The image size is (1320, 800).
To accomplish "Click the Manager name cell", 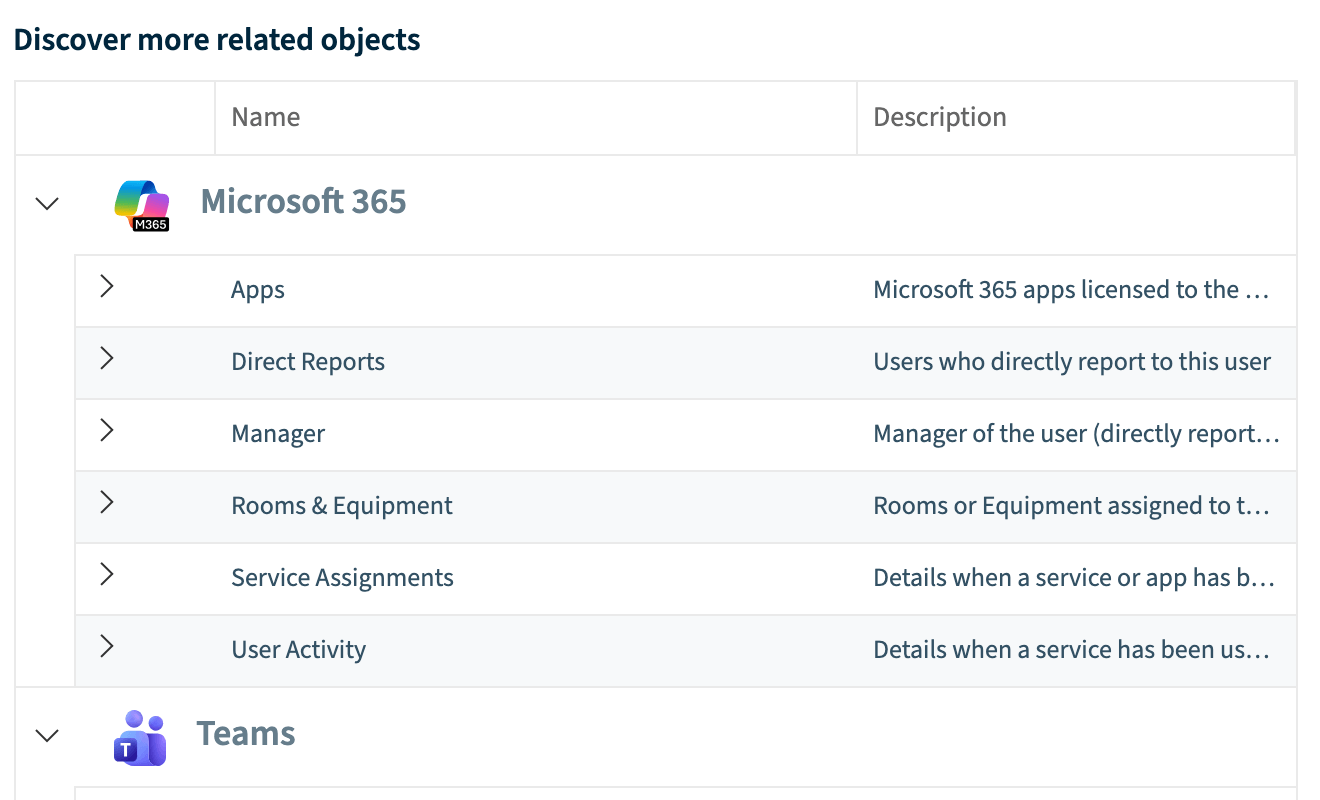I will 278,434.
